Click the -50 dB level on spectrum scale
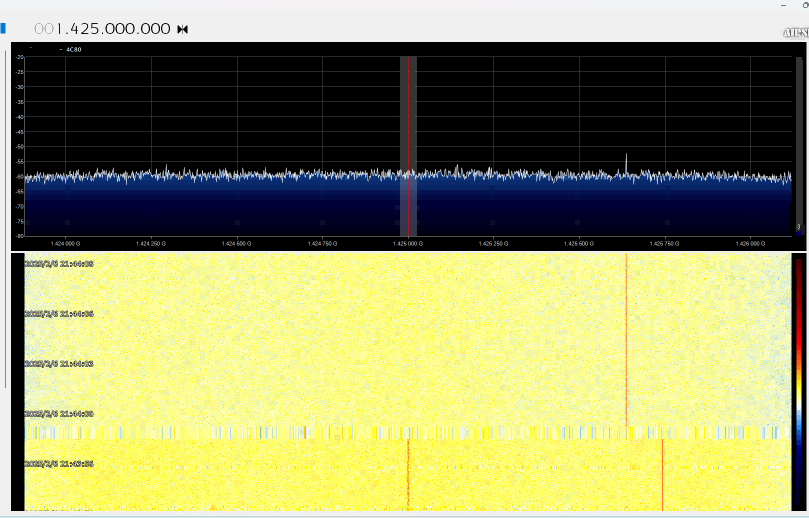This screenshot has height=518, width=809. pyautogui.click(x=18, y=147)
